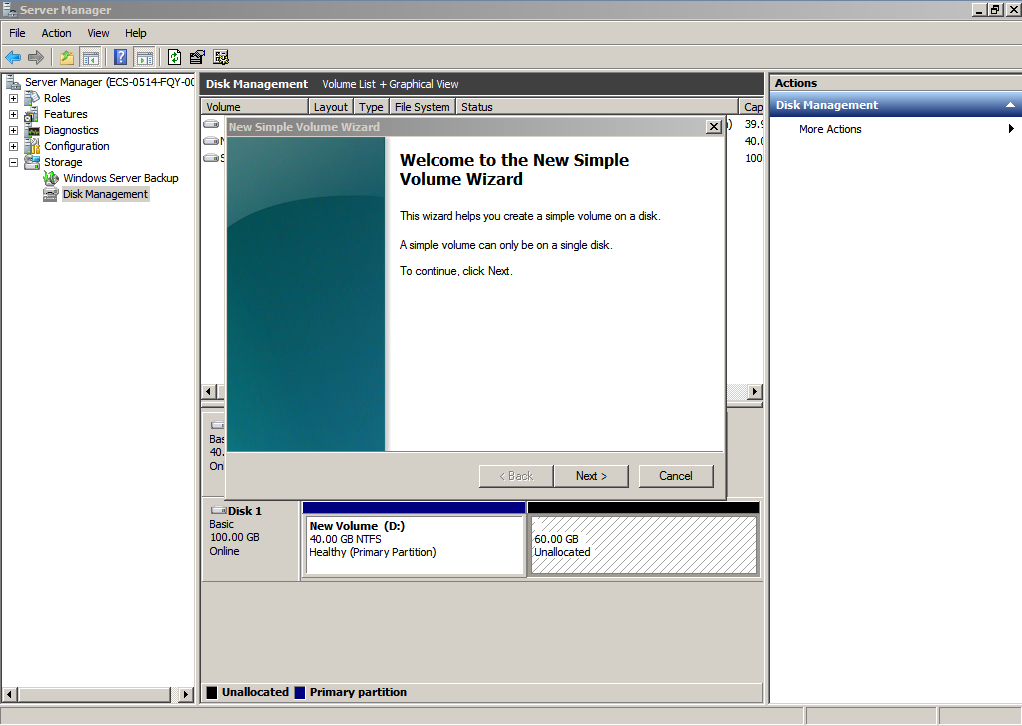Screen dimensions: 1022x726
Task: Click the first volume disk icon in list
Action: [211, 124]
